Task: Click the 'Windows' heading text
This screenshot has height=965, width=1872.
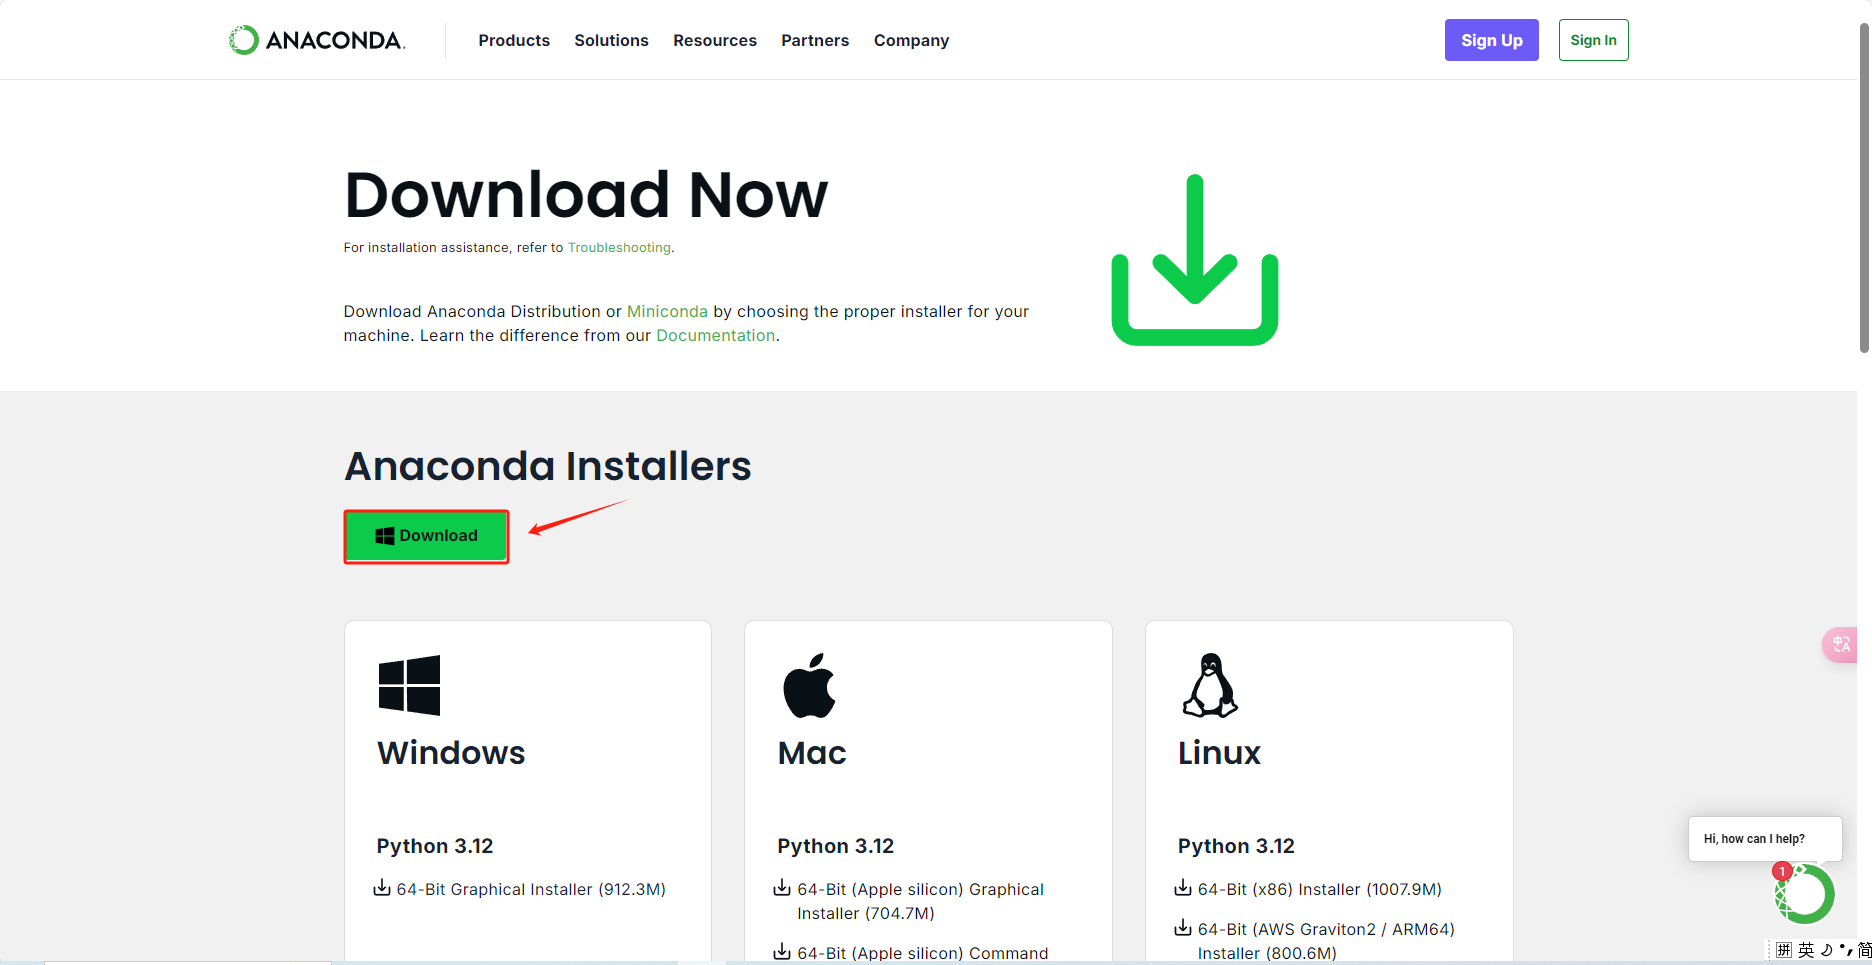Action: [x=451, y=753]
